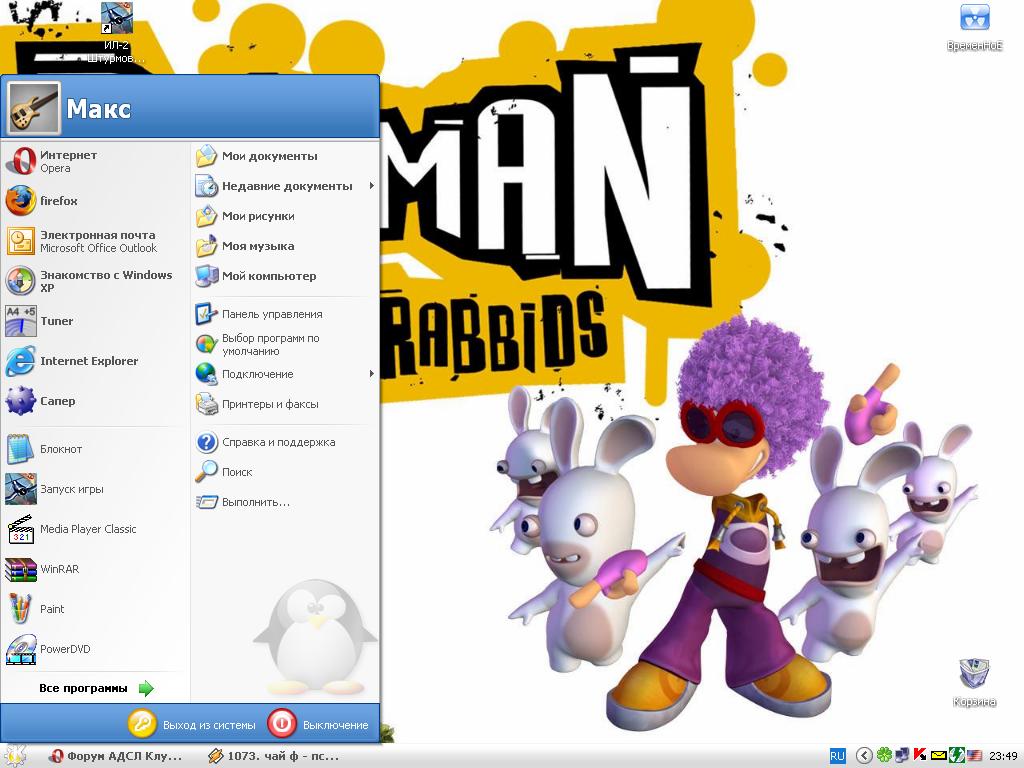Open Media Player Classic
Viewport: 1024px width, 768px height.
(95, 529)
